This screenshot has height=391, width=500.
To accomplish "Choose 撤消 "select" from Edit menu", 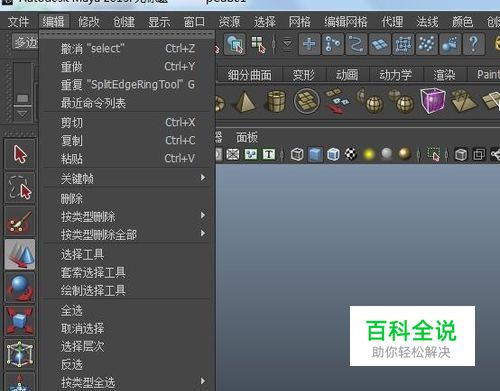I will [128, 49].
